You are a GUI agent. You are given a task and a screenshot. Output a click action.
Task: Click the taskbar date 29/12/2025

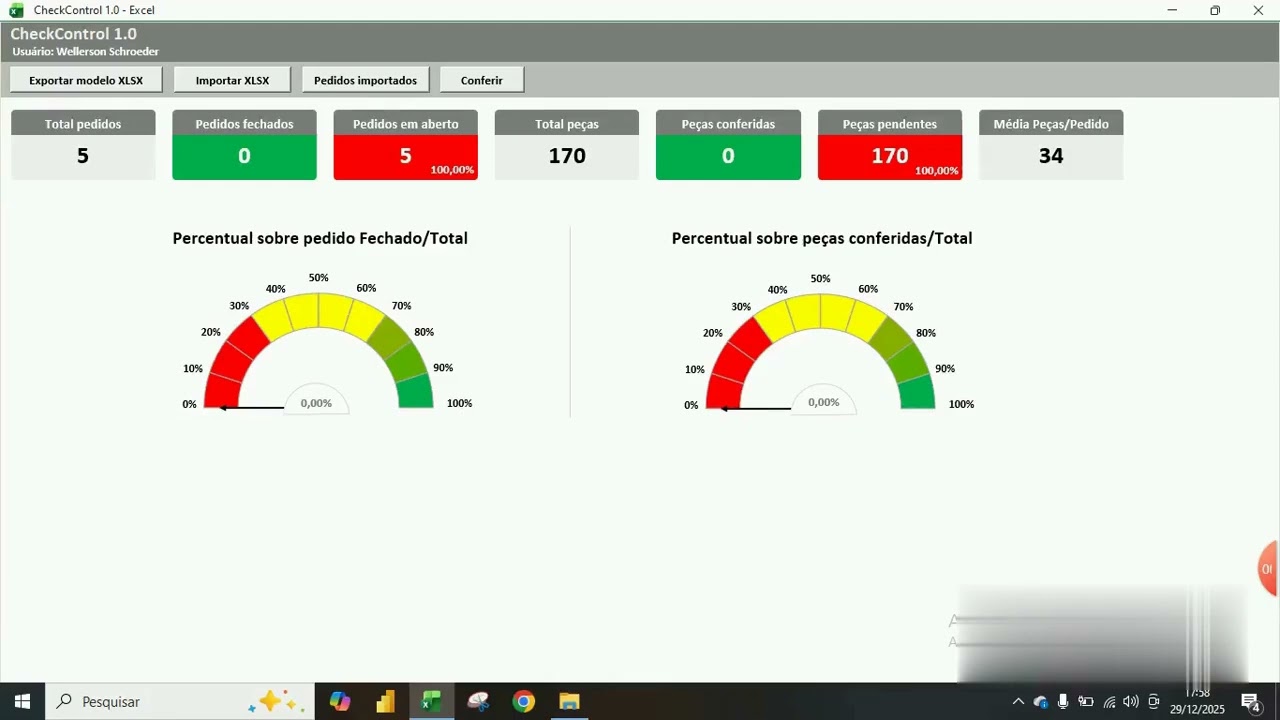point(1197,709)
